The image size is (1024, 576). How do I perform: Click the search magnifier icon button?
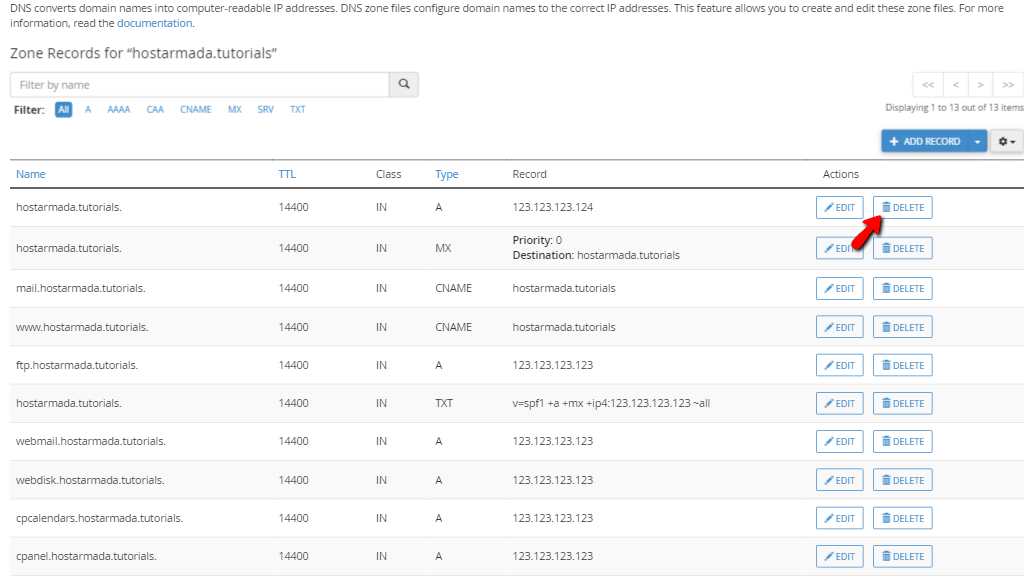[404, 84]
